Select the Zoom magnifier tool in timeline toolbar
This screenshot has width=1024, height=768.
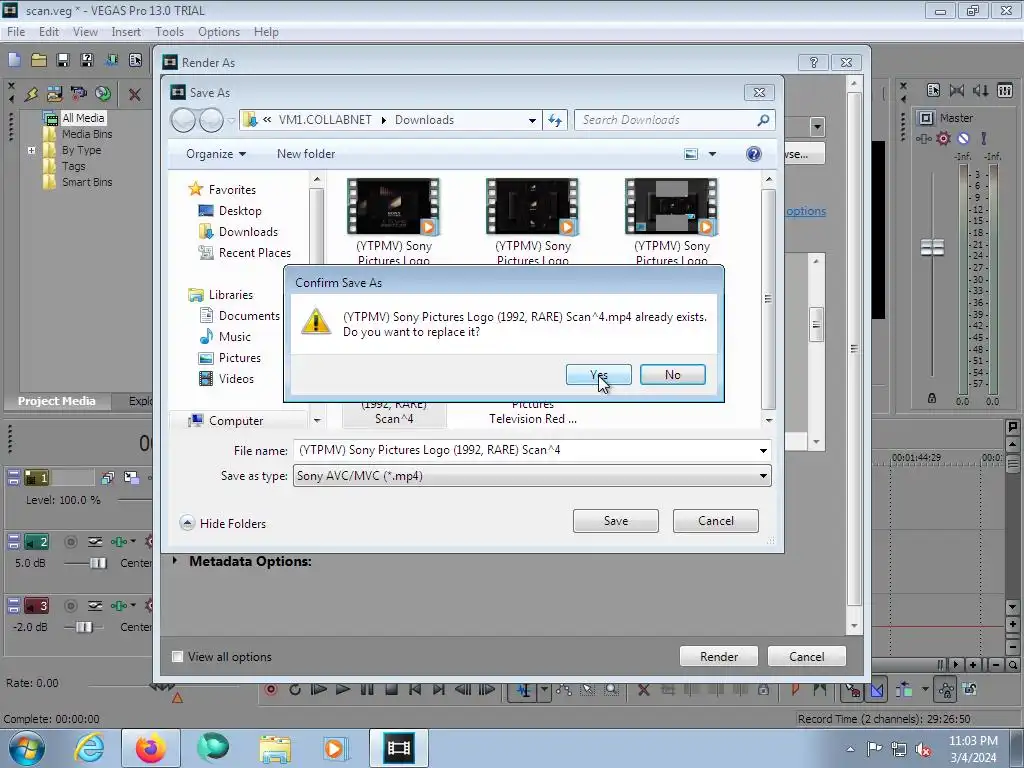pos(611,690)
